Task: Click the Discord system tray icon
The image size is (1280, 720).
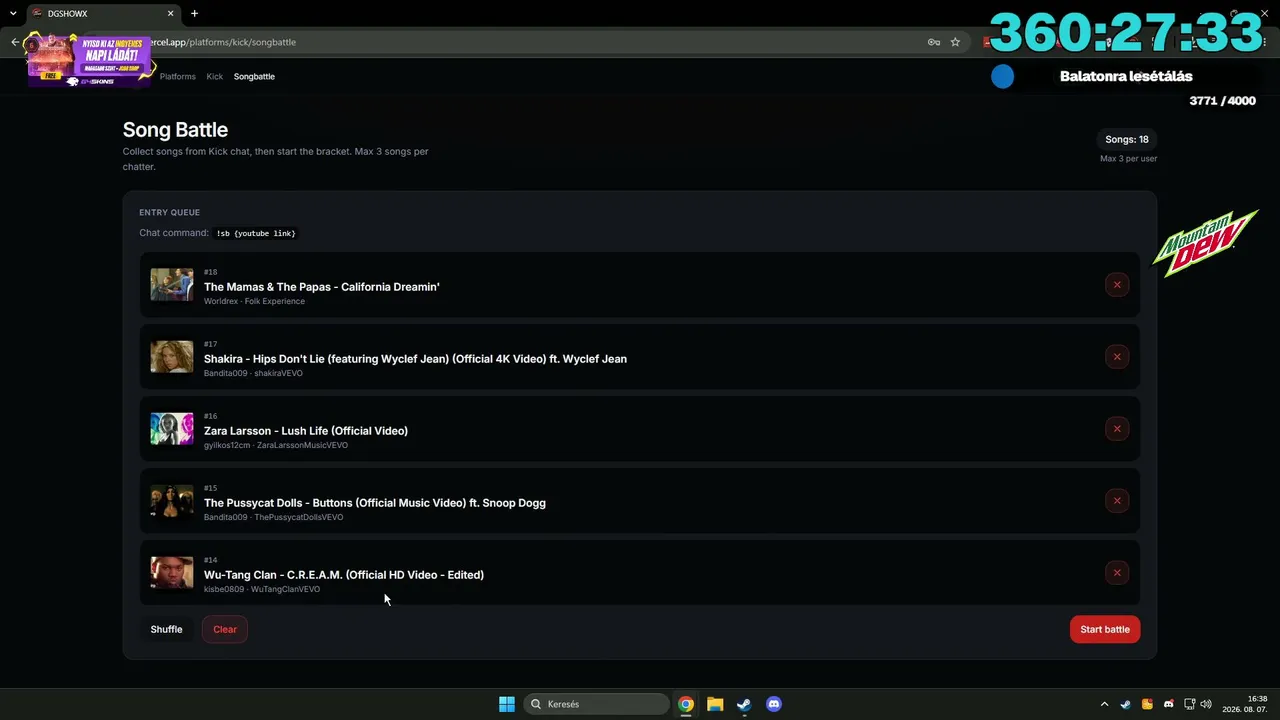Action: click(x=1169, y=704)
